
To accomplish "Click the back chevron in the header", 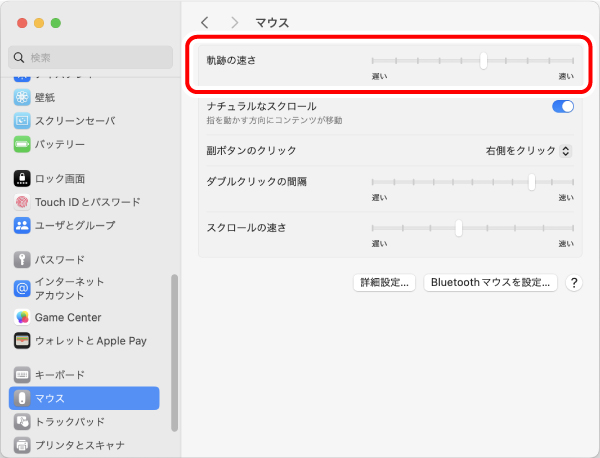I will point(205,22).
